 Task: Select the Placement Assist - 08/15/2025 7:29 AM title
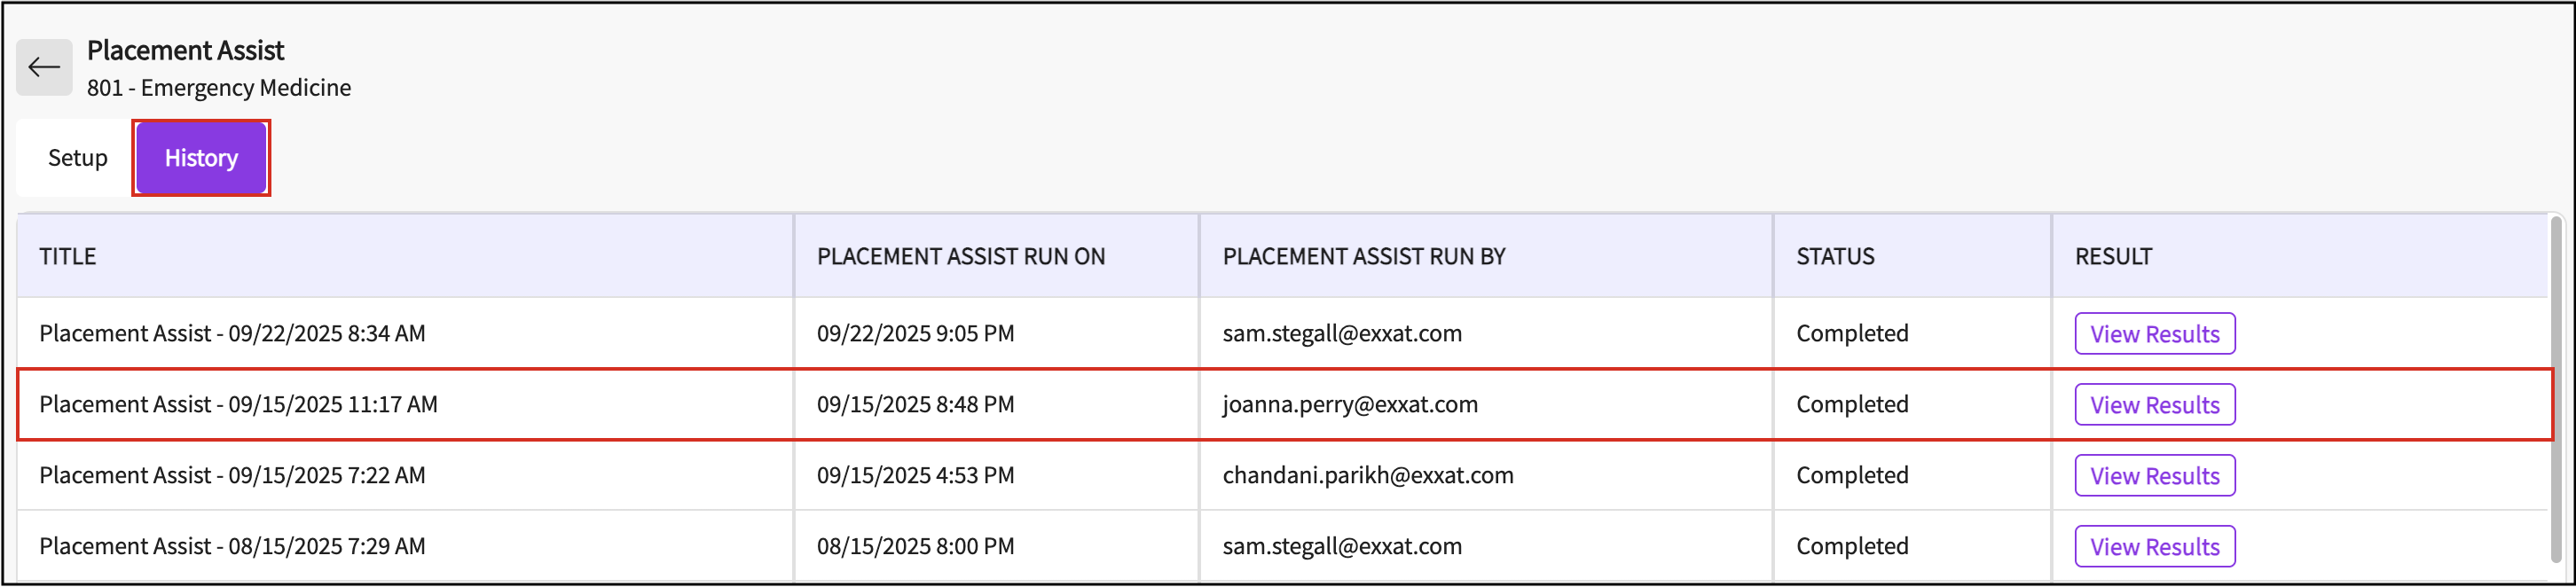232,547
